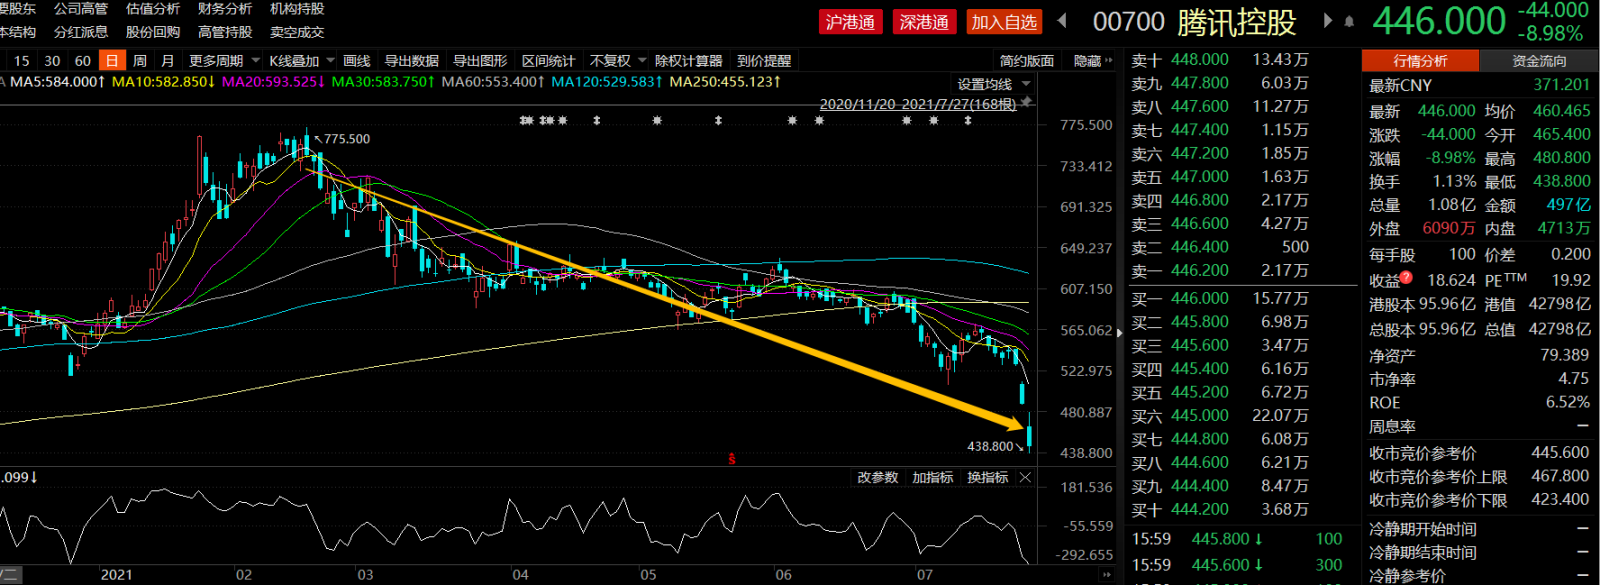Click the 深港通 tag
Viewport: 1600px width, 585px height.
[x=924, y=22]
